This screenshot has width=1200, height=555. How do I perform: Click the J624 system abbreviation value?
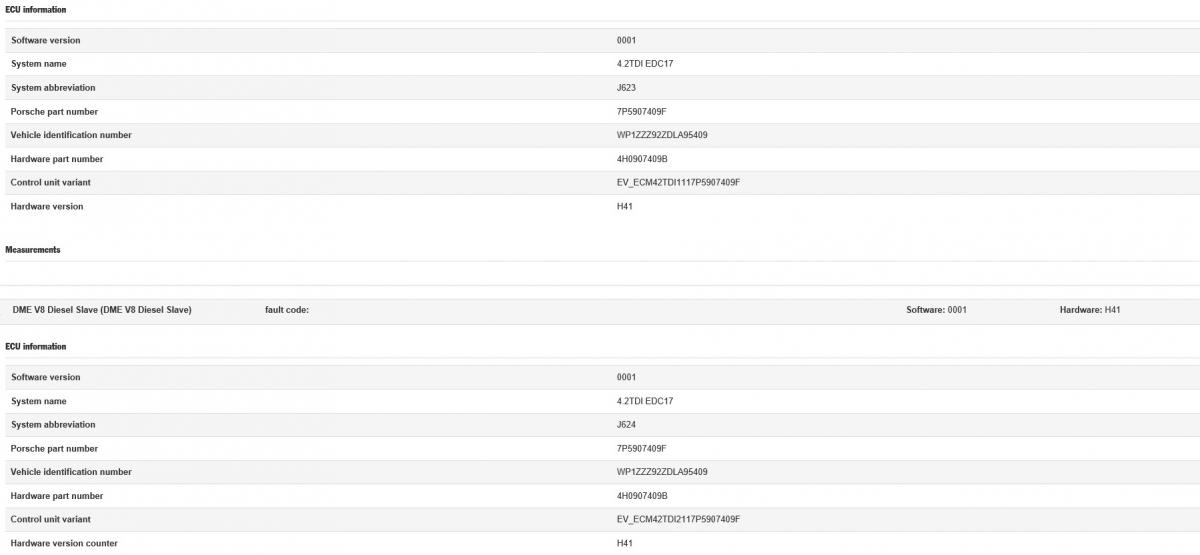pos(627,425)
